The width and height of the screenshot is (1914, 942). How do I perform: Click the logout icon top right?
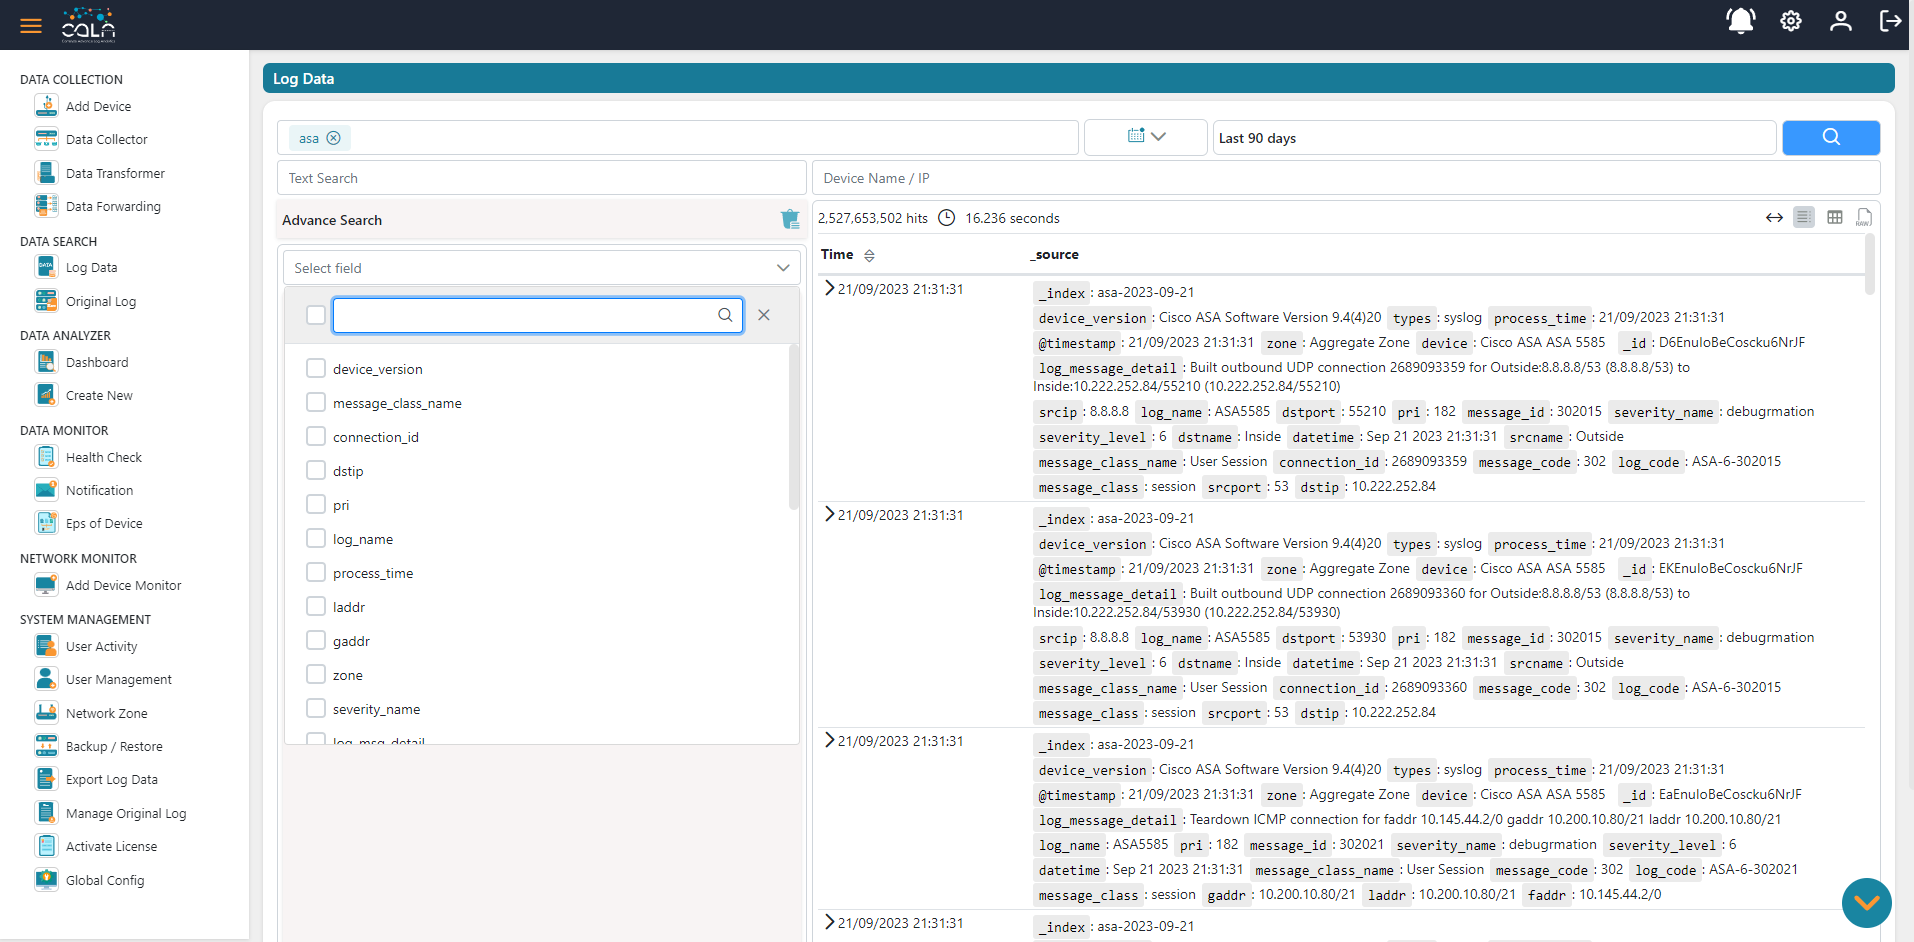(x=1890, y=21)
